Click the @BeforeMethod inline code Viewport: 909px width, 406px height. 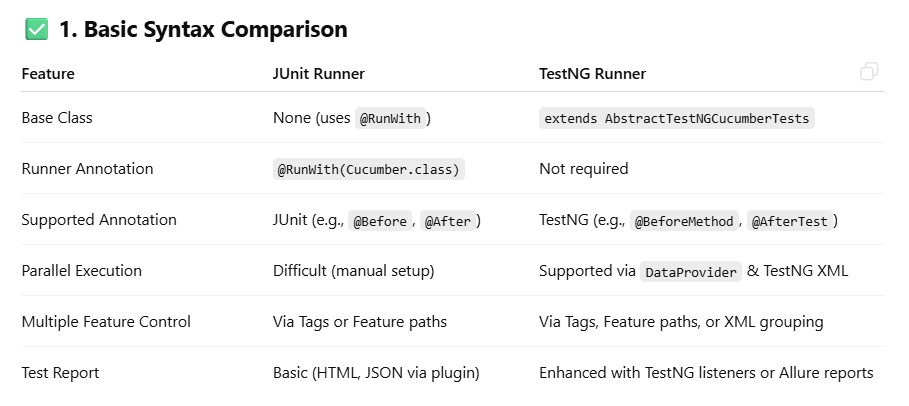tap(684, 221)
